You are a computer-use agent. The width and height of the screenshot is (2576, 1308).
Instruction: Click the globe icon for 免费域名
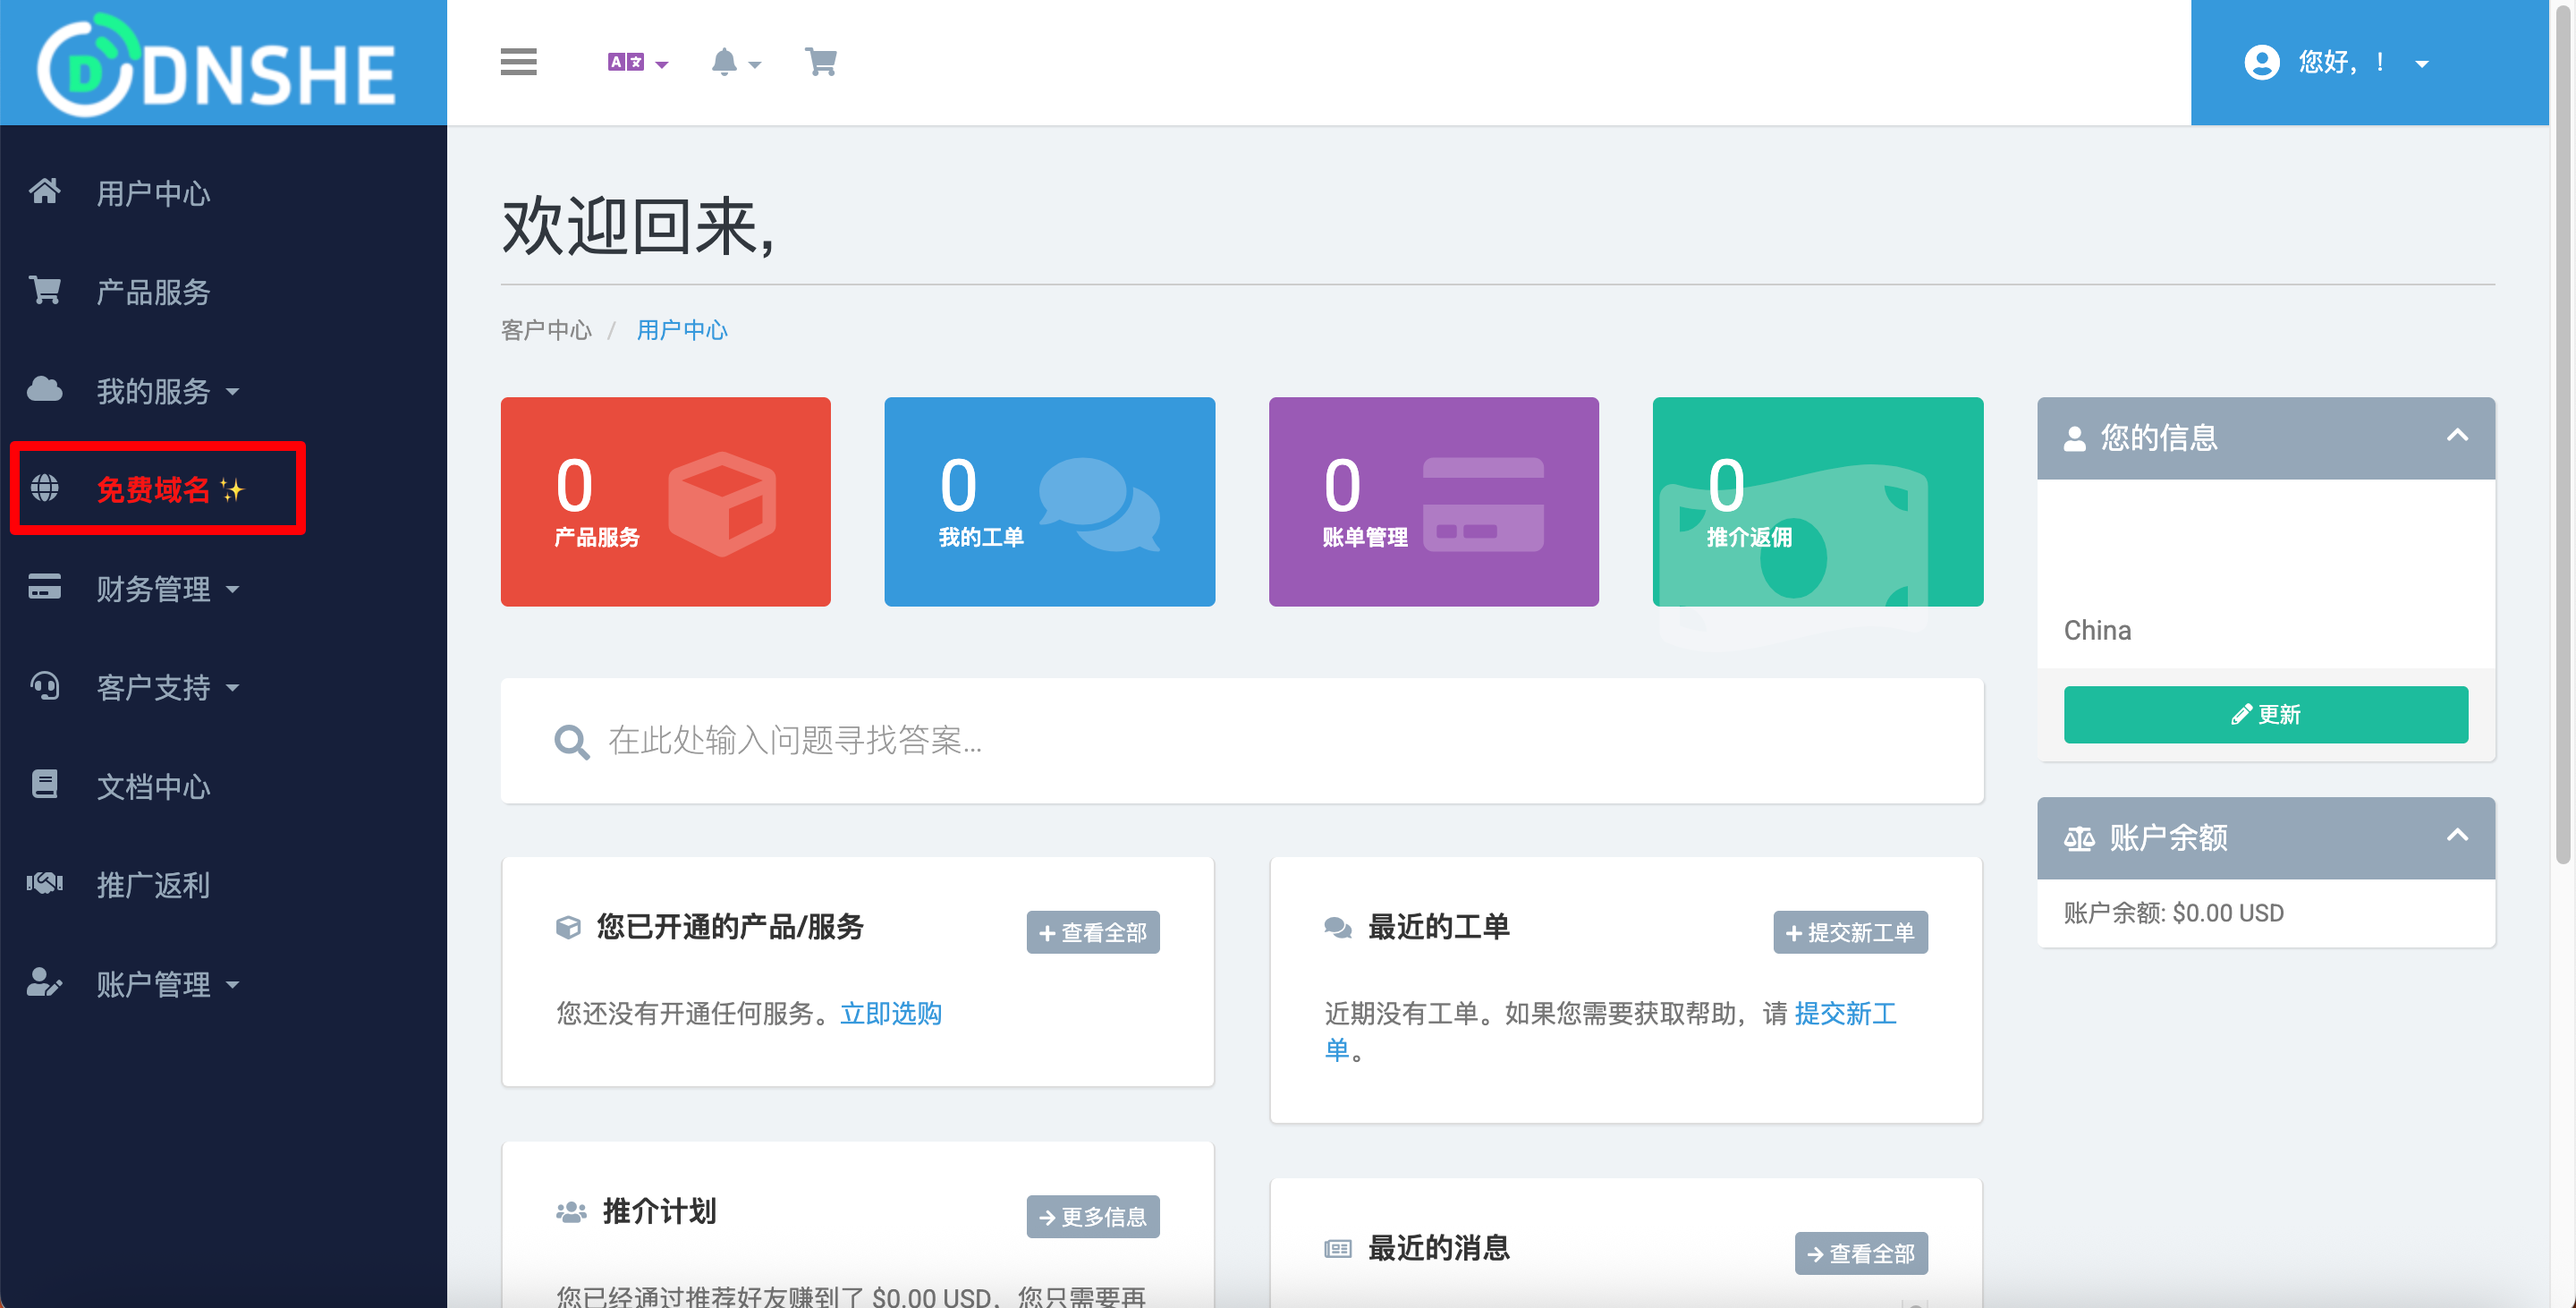(44, 488)
